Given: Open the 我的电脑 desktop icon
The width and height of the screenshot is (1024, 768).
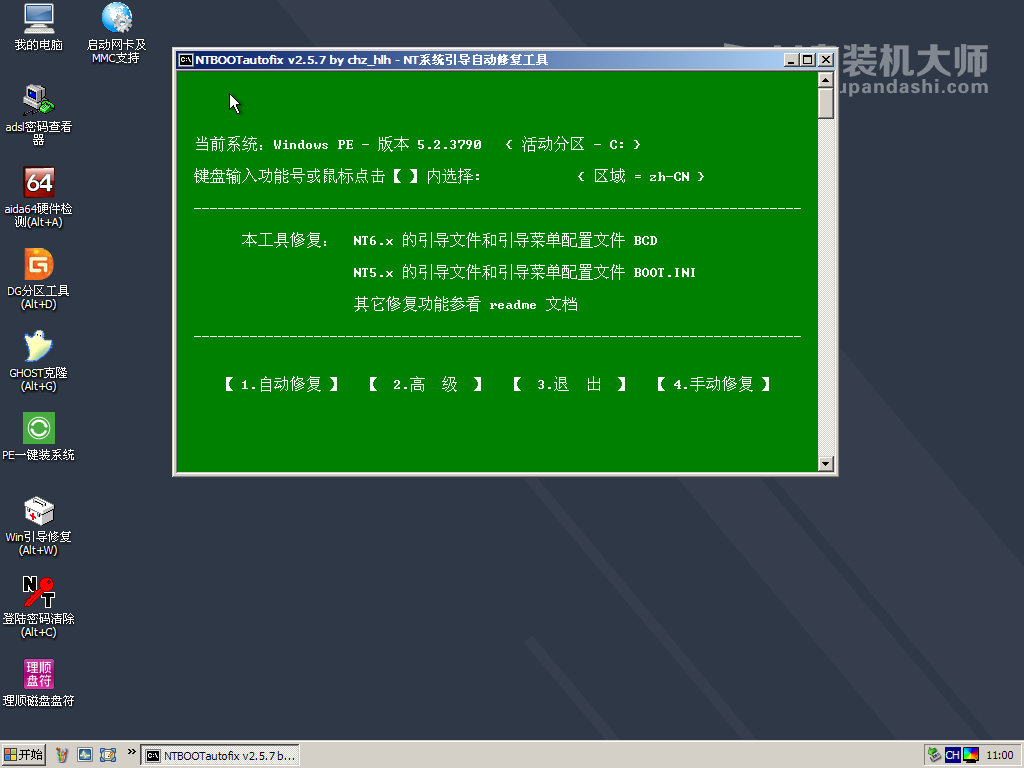Looking at the screenshot, I should click(38, 18).
